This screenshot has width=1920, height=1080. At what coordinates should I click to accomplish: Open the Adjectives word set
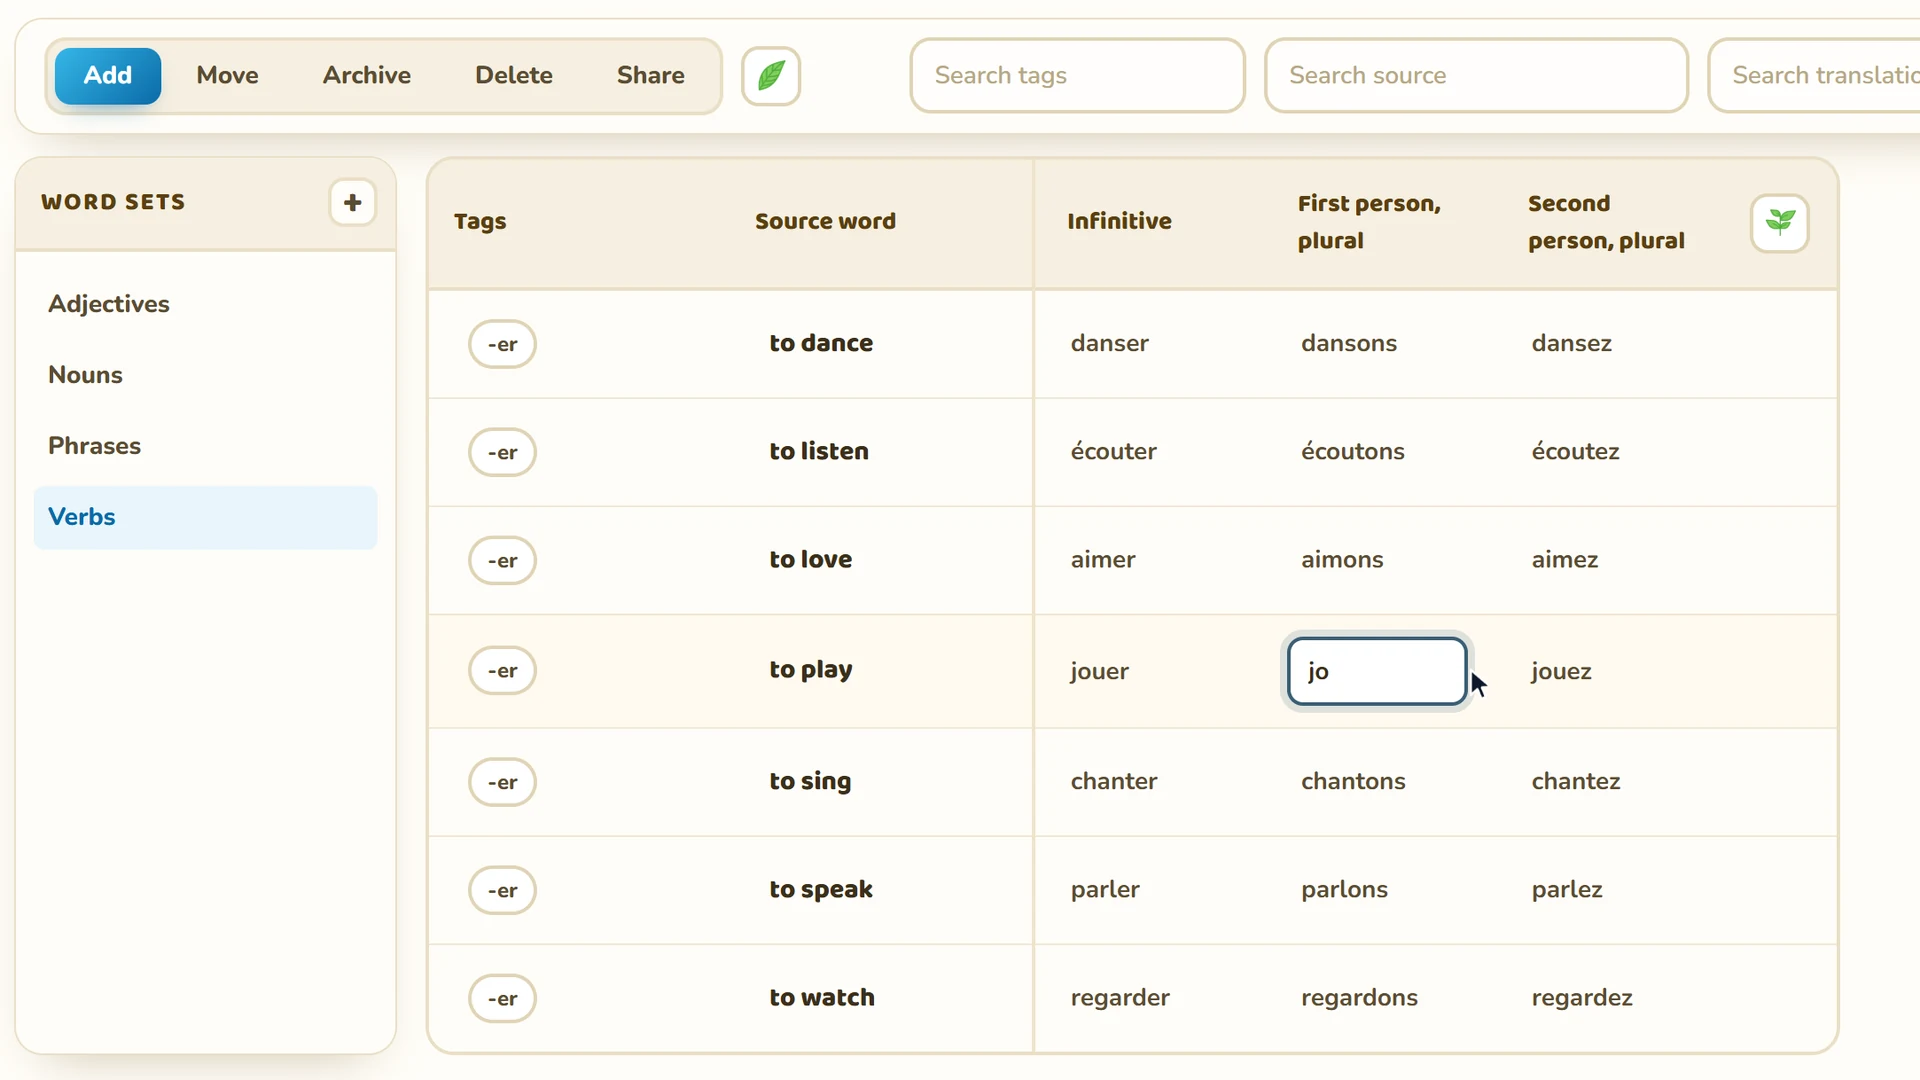[205, 304]
